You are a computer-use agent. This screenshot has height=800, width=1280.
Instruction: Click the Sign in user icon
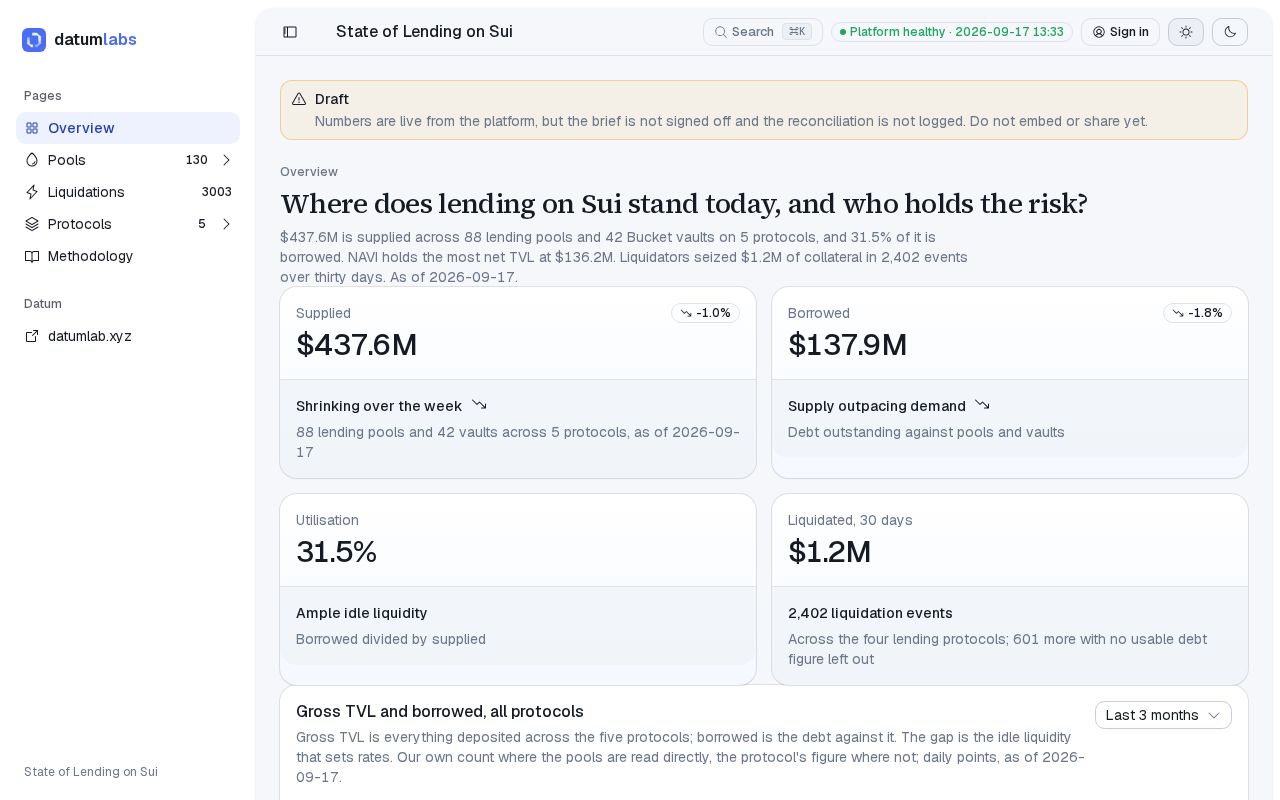point(1099,32)
